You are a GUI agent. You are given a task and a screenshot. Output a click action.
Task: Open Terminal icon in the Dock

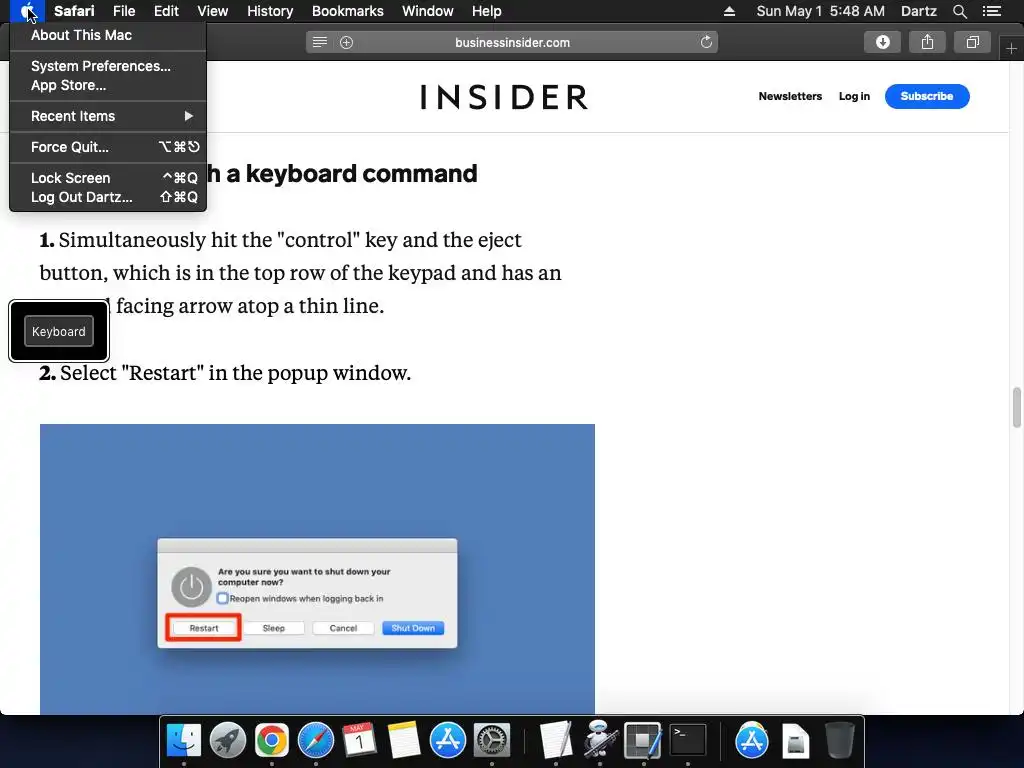[688, 741]
